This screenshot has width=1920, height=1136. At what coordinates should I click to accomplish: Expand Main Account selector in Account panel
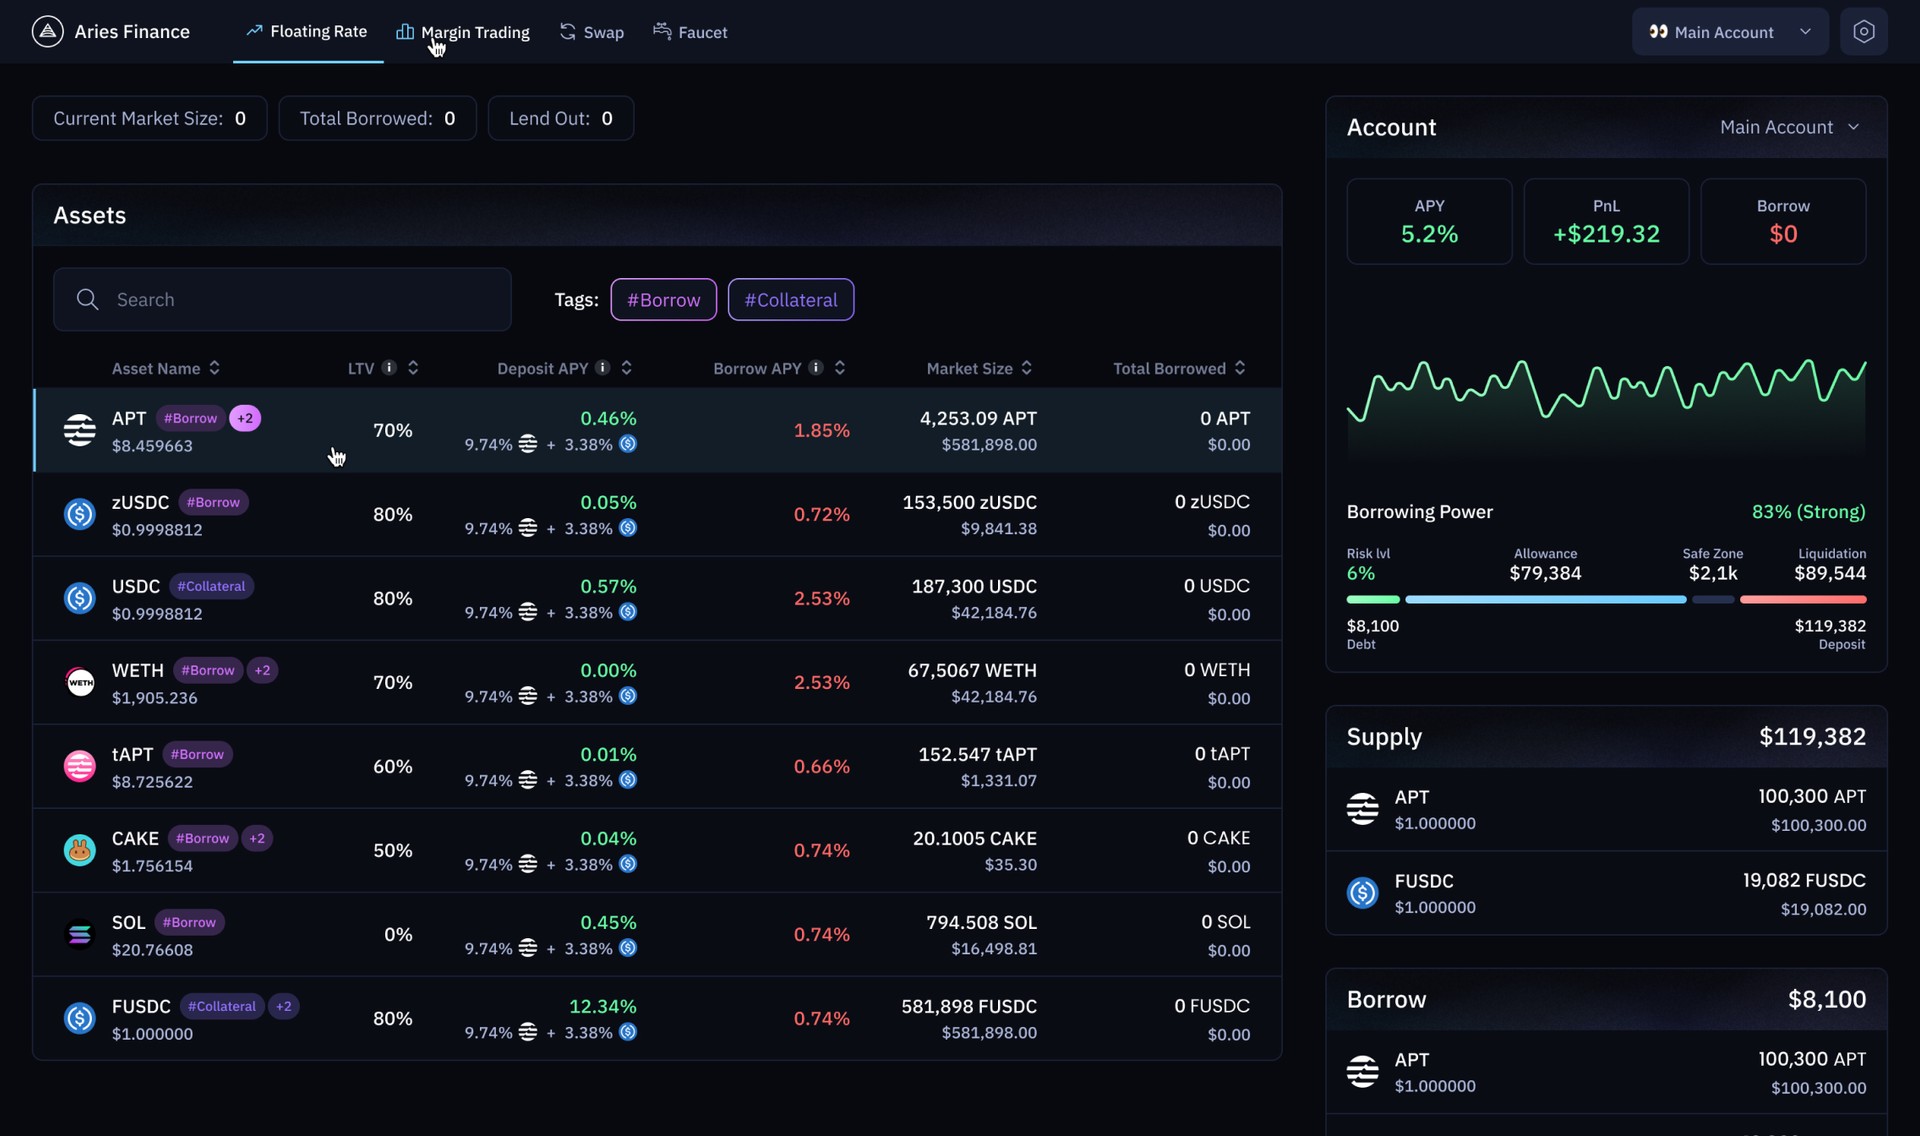[x=1790, y=127]
